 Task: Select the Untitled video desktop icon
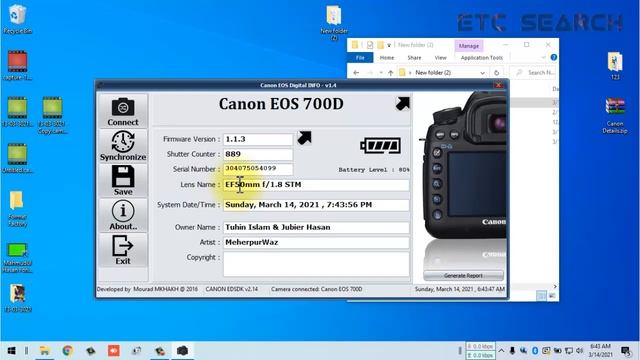click(17, 158)
